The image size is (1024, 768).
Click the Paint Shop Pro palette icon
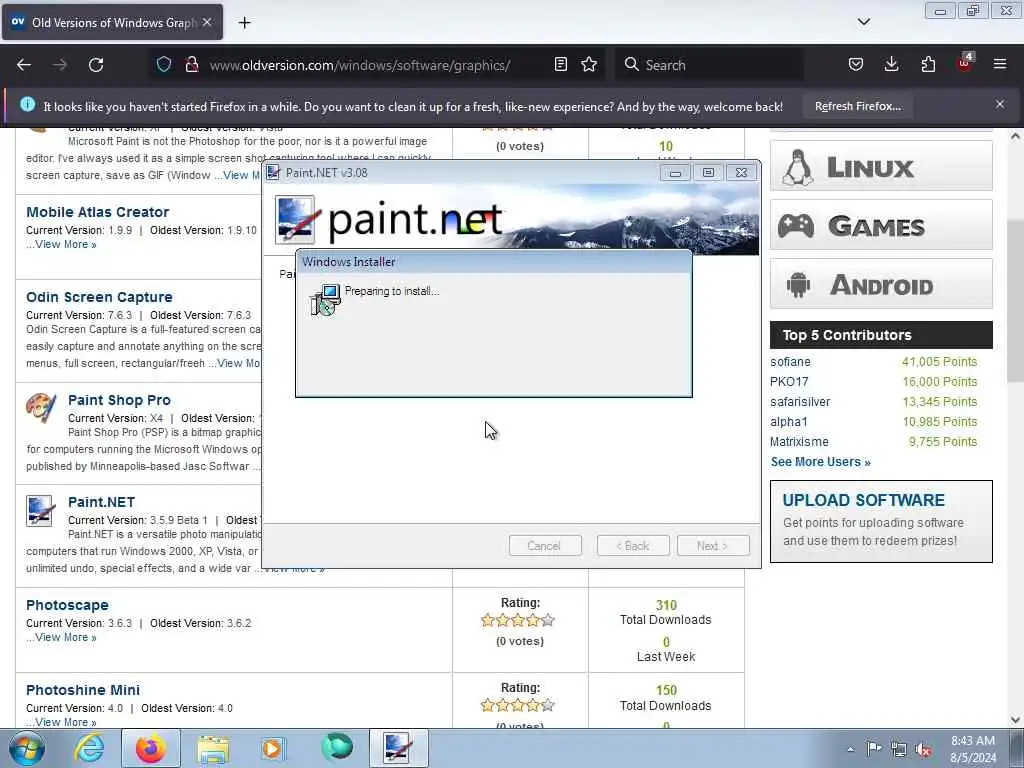click(x=41, y=408)
